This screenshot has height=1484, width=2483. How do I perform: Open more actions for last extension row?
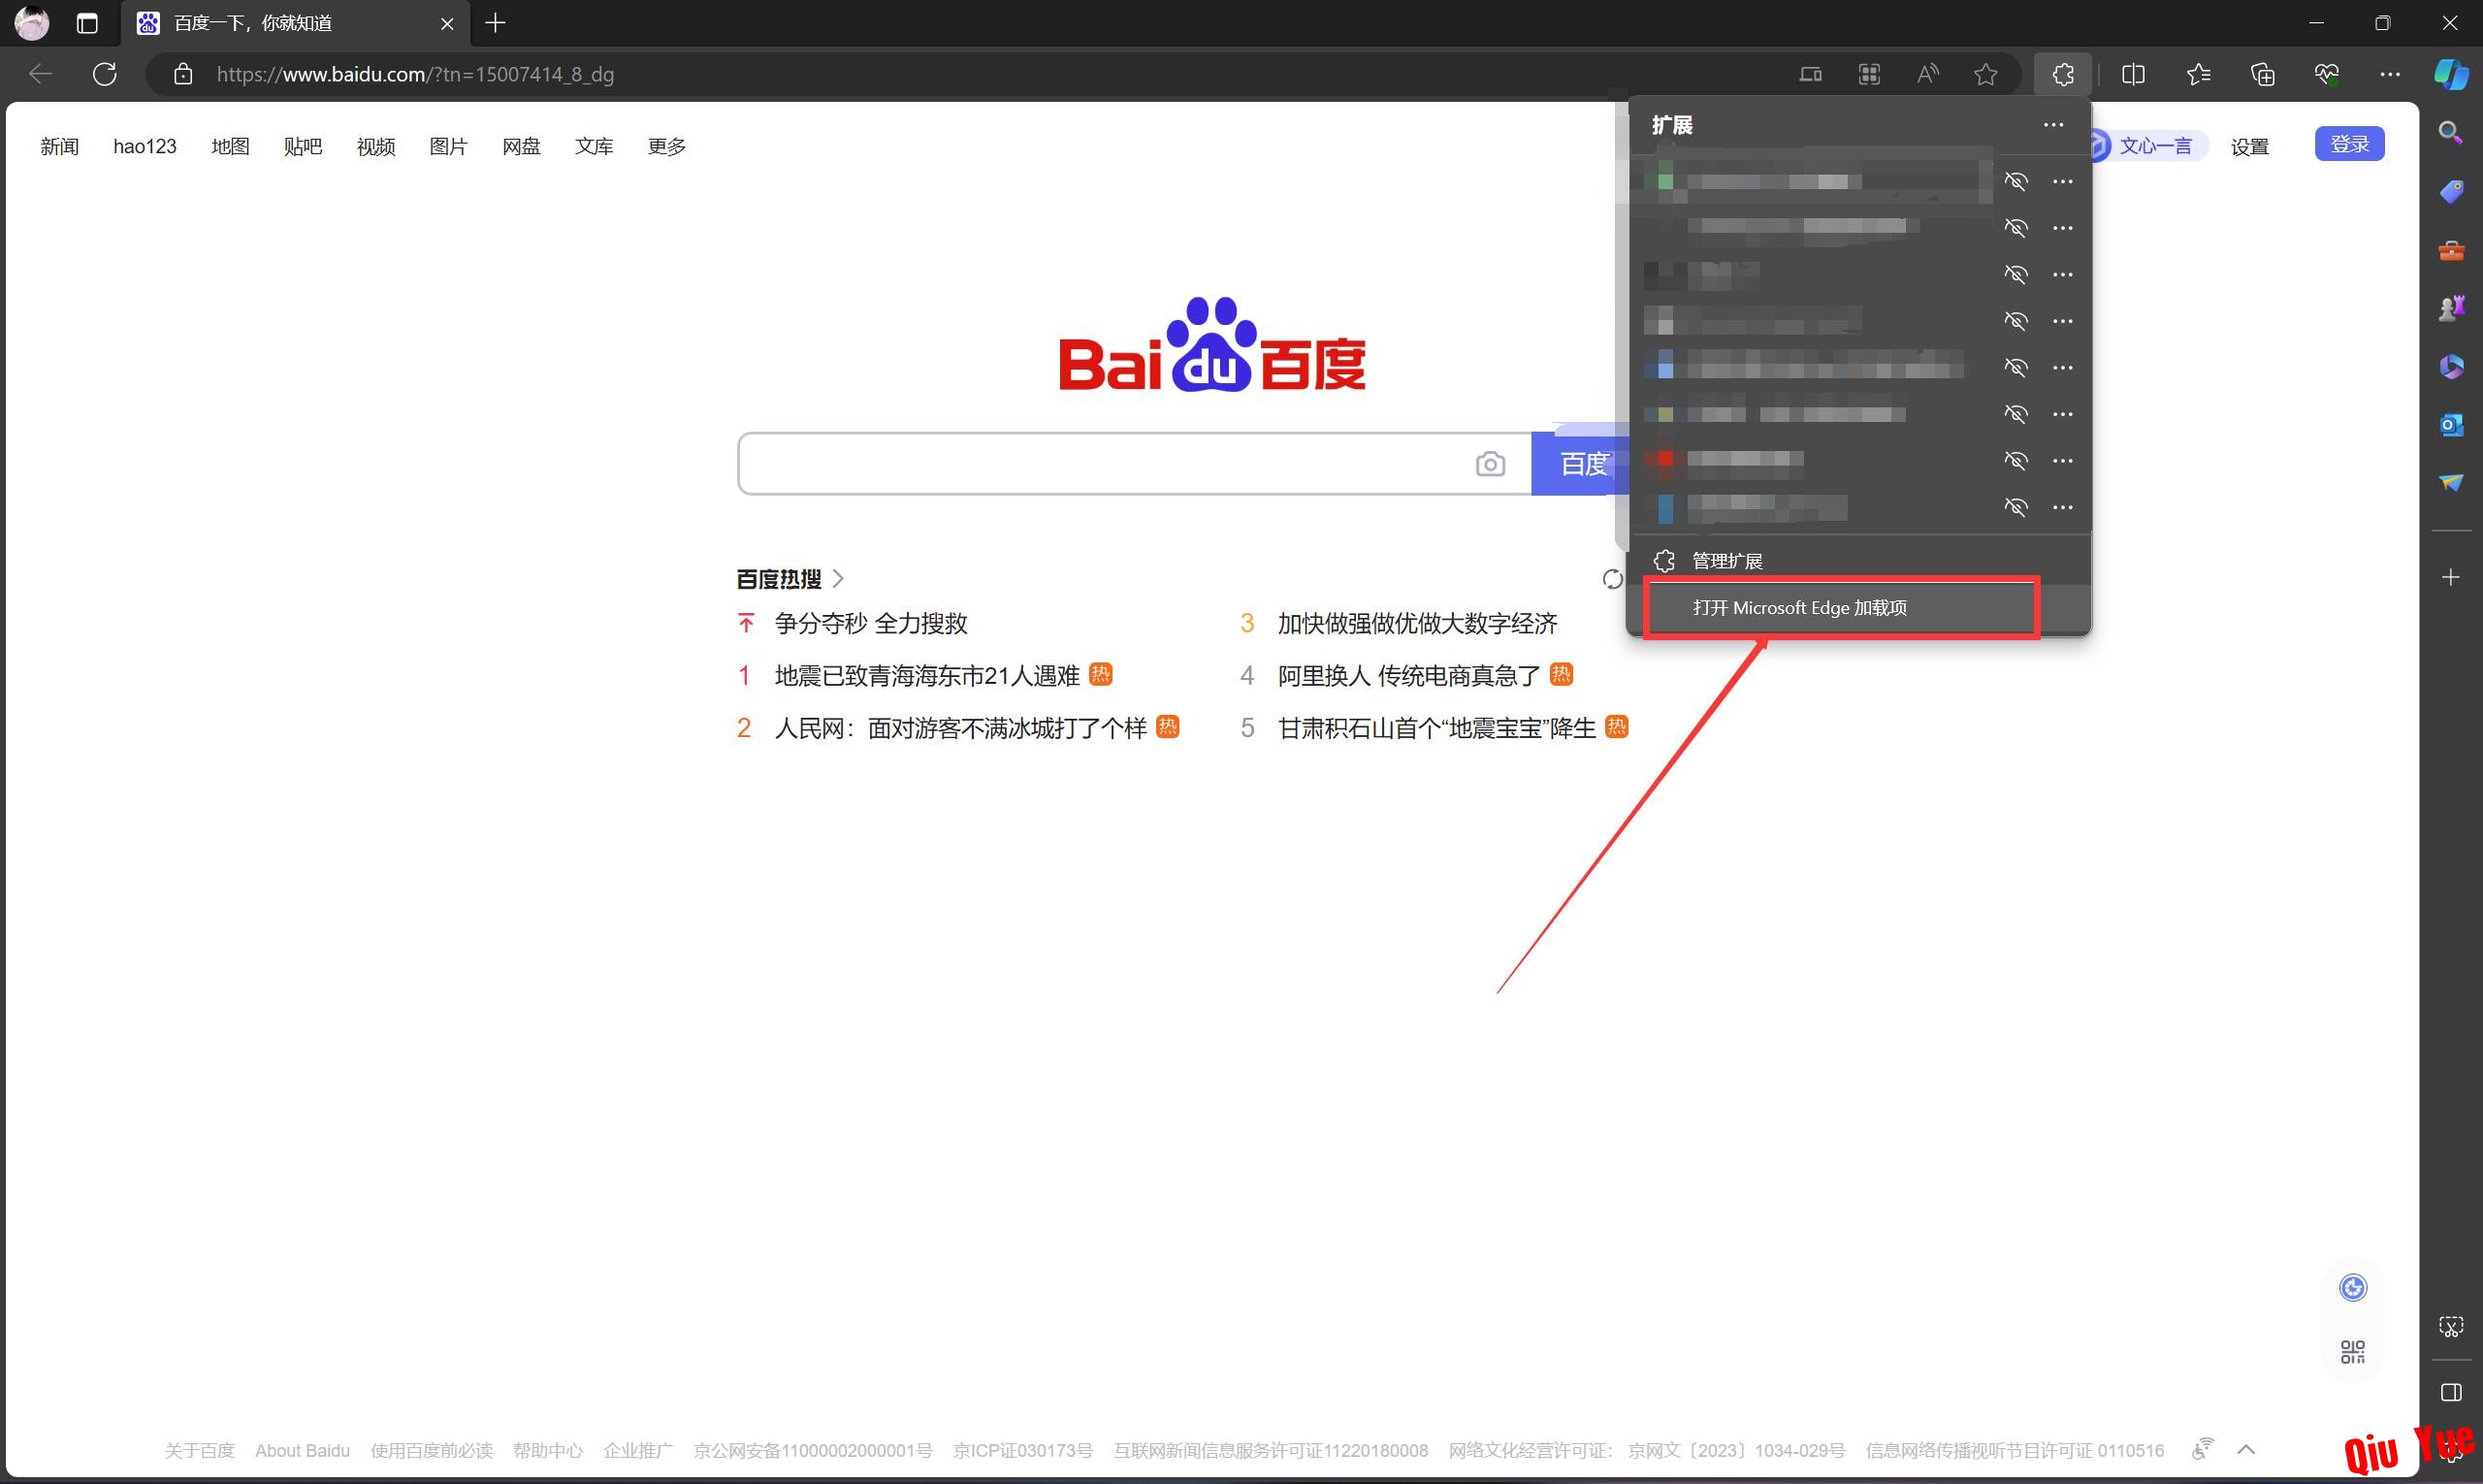coord(2062,507)
